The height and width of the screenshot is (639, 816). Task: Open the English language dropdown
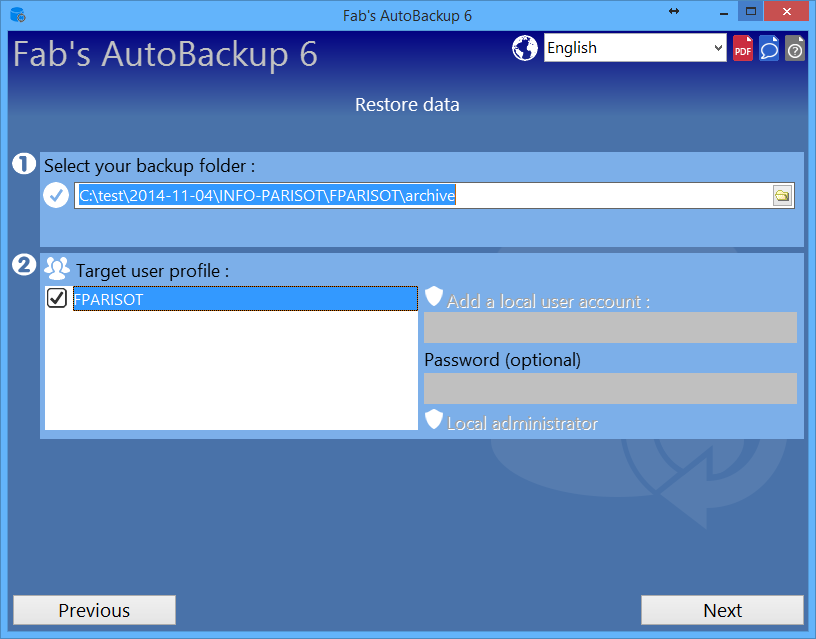[x=635, y=48]
